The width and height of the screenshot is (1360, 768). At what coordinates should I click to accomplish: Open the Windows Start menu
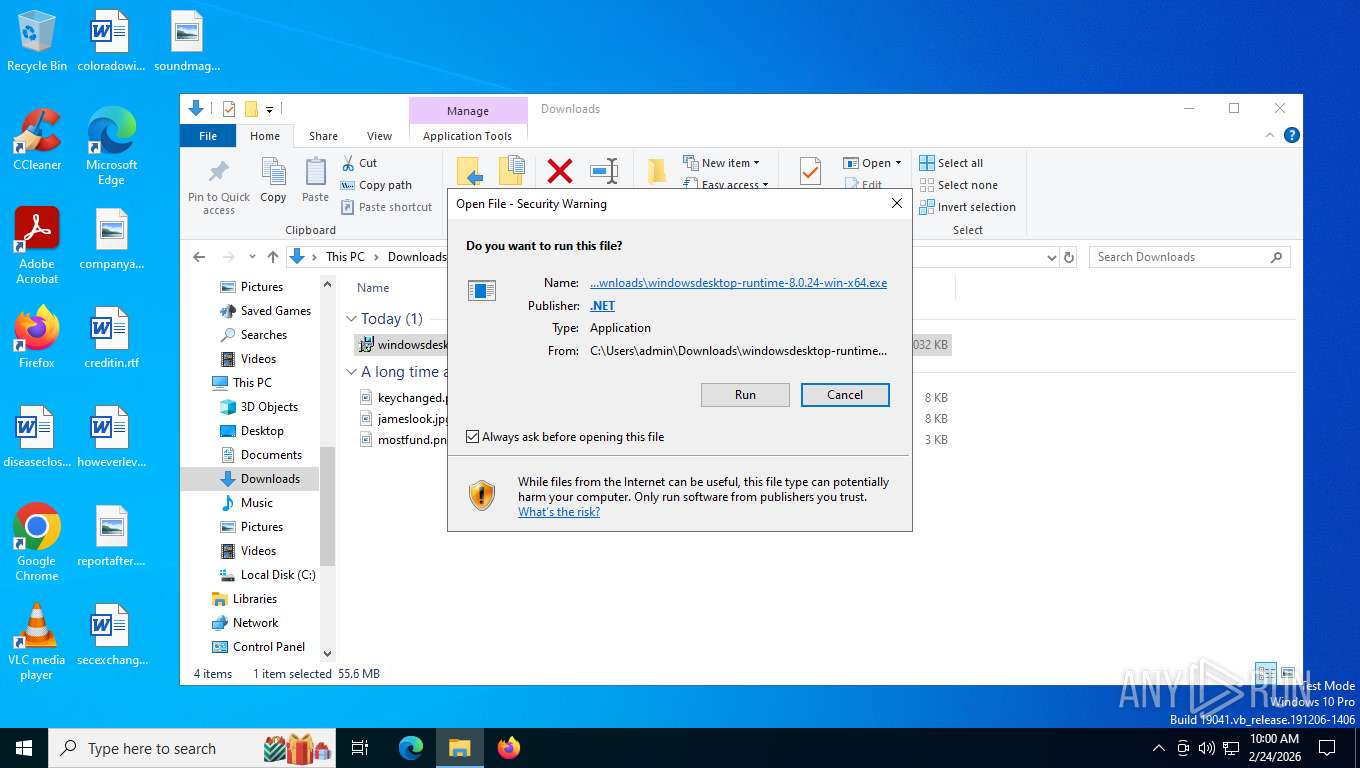(24, 748)
